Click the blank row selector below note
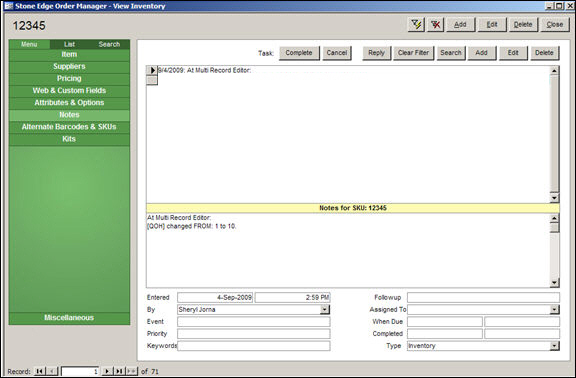The height and width of the screenshot is (378, 576). pos(152,80)
